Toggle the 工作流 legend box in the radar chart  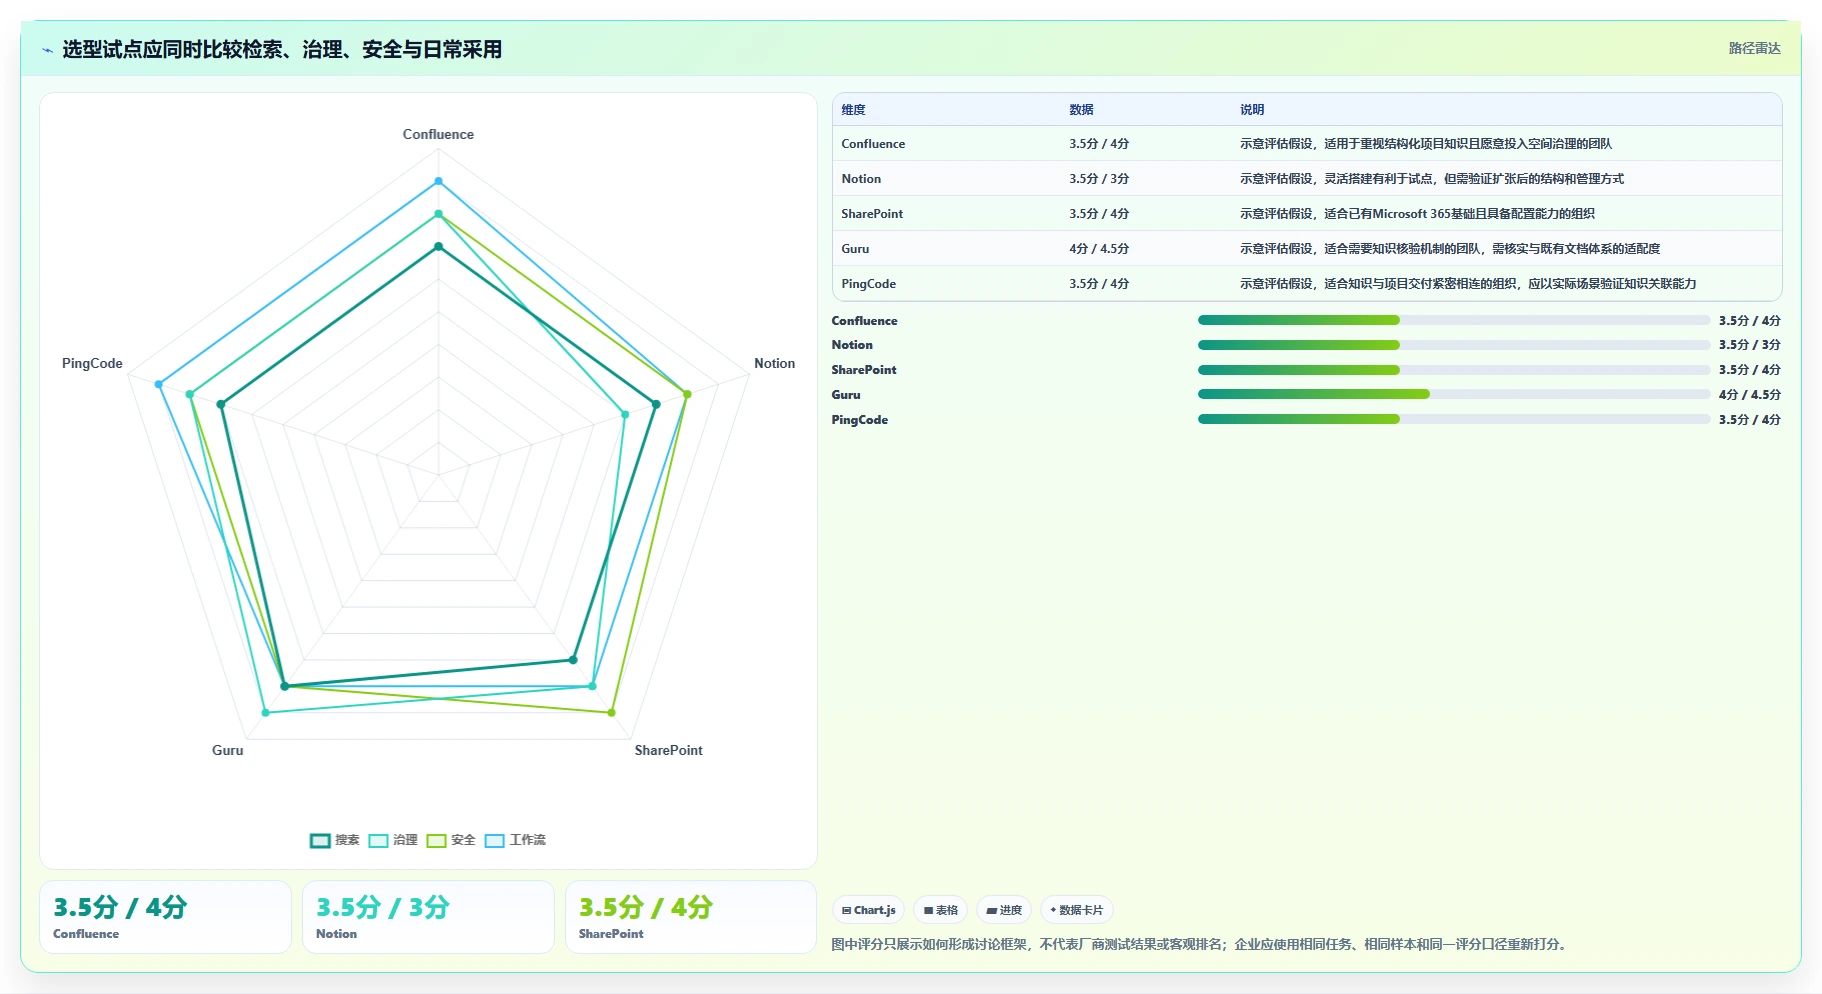click(494, 840)
